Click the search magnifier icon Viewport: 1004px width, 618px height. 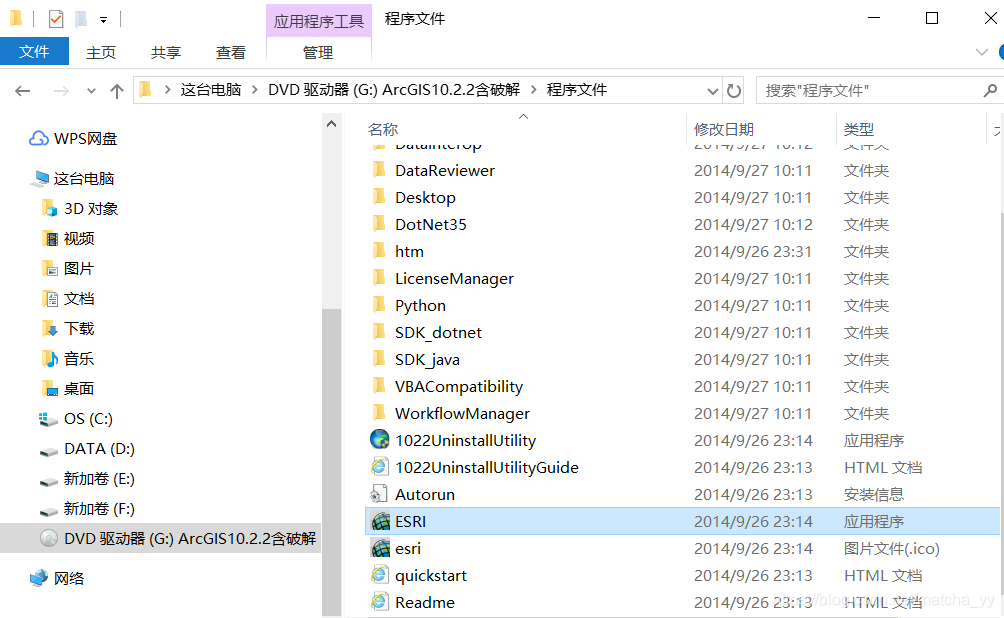[989, 90]
